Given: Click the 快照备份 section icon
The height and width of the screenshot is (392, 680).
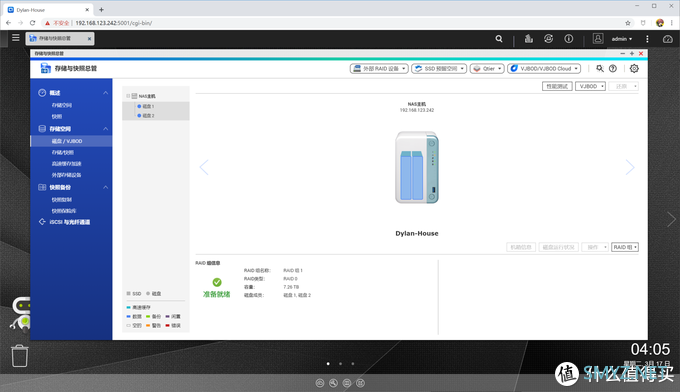Looking at the screenshot, I should point(42,187).
